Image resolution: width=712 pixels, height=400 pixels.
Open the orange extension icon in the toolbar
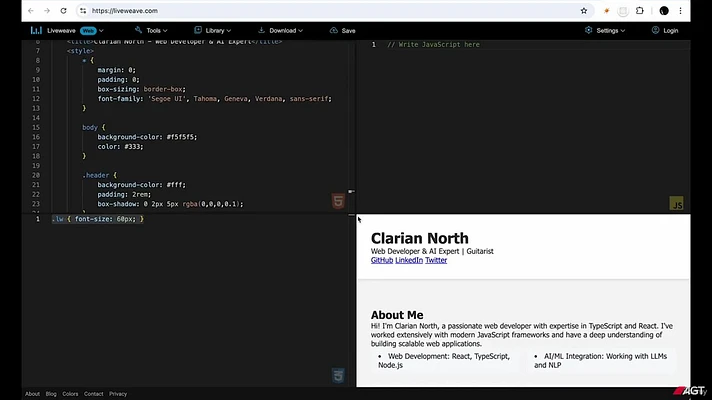coord(606,11)
